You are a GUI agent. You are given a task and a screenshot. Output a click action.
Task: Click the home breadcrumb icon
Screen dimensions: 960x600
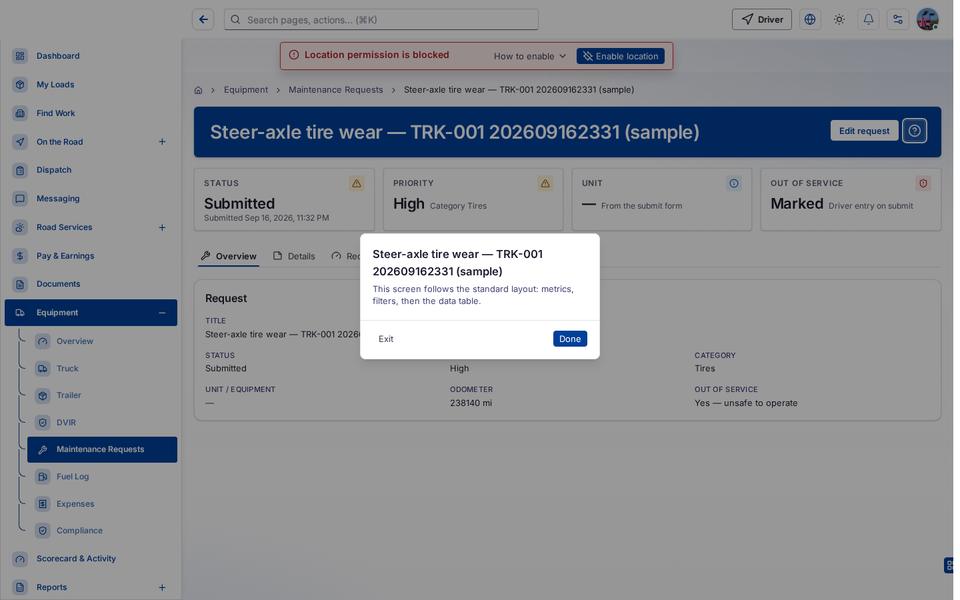coord(198,90)
